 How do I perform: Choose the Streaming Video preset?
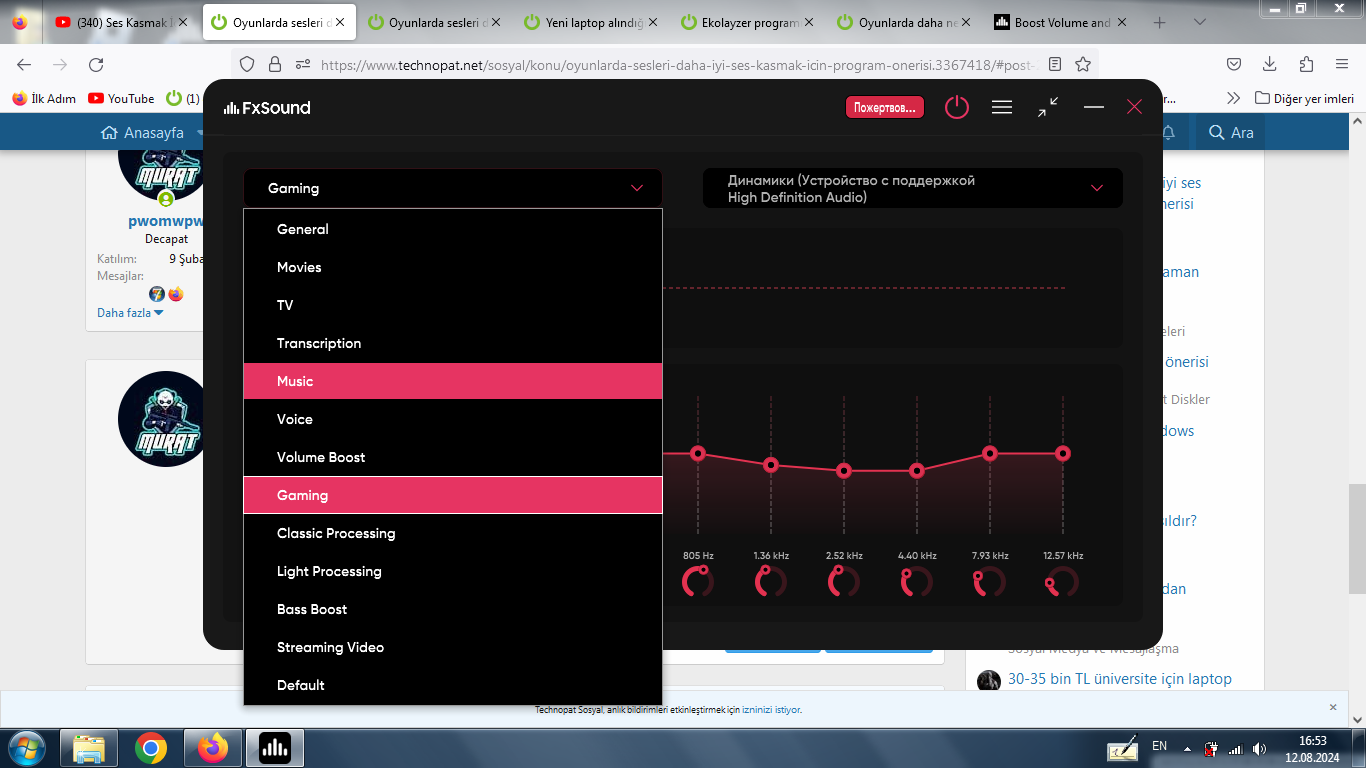point(452,647)
